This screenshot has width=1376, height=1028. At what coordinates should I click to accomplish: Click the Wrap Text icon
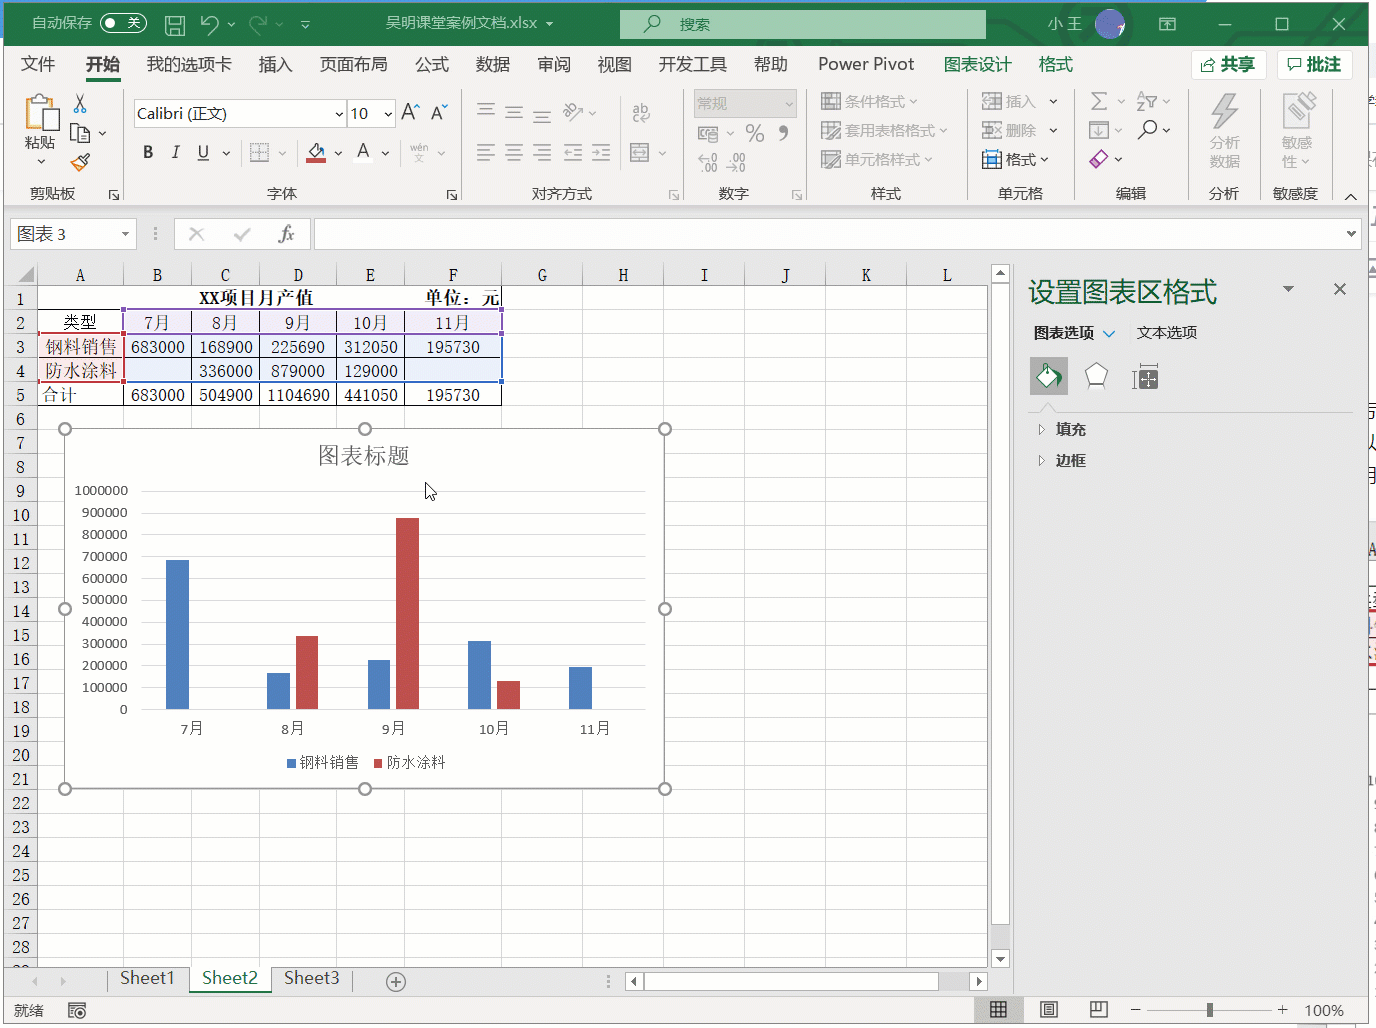pyautogui.click(x=641, y=112)
